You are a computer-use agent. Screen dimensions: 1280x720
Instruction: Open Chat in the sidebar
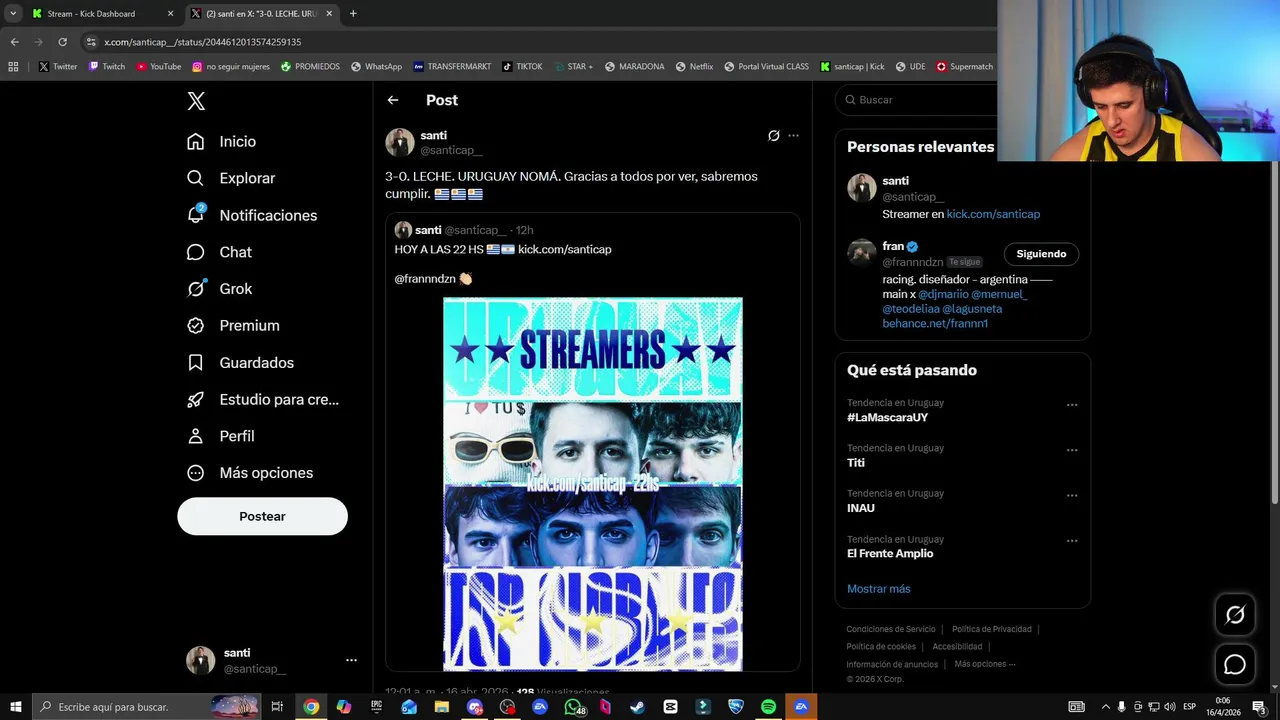coord(220,252)
